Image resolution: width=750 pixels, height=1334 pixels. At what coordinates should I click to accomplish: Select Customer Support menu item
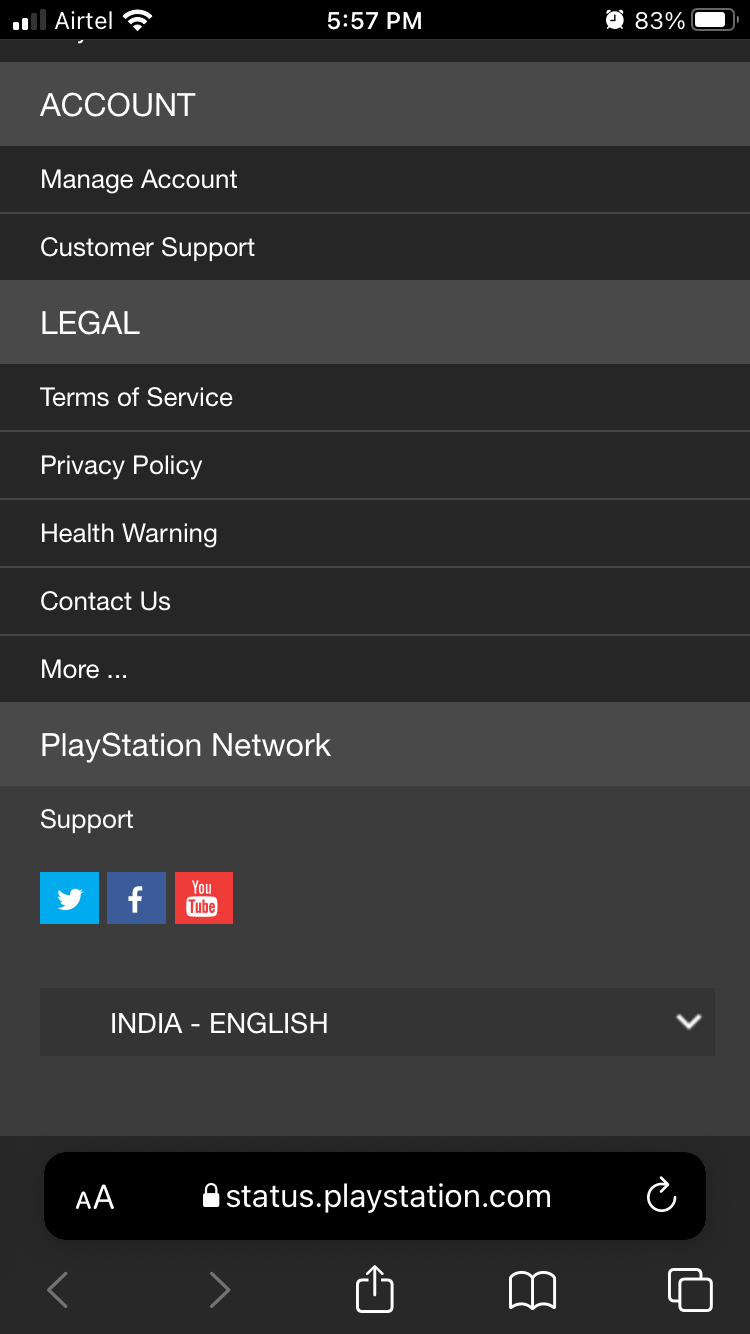tap(147, 247)
